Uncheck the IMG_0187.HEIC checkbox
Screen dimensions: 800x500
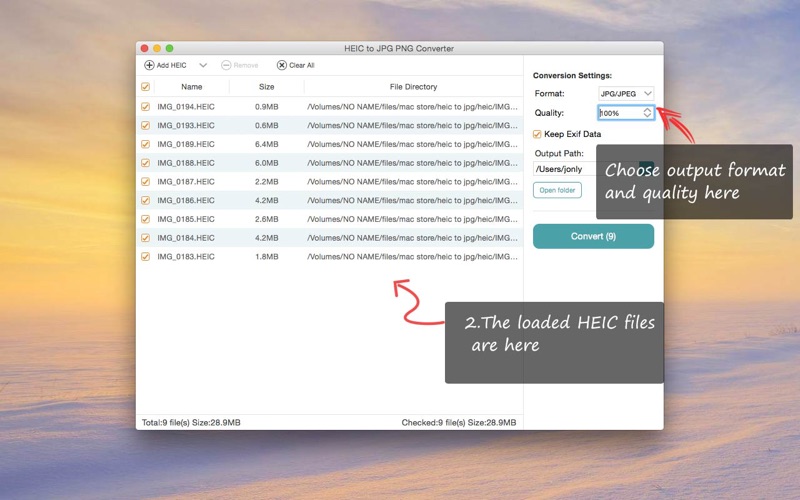pyautogui.click(x=145, y=182)
